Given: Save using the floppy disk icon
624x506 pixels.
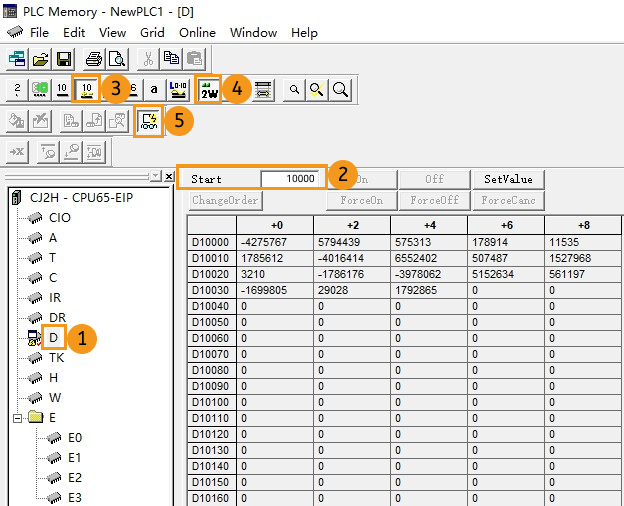Looking at the screenshot, I should click(x=64, y=59).
